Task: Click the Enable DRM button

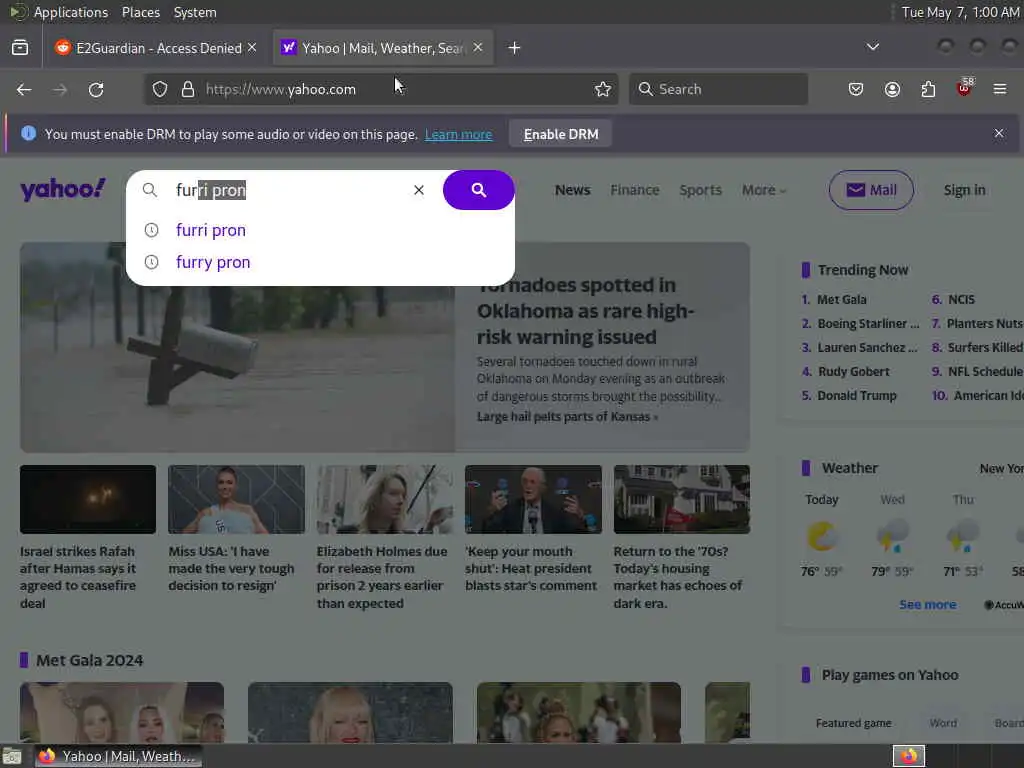Action: tap(561, 134)
